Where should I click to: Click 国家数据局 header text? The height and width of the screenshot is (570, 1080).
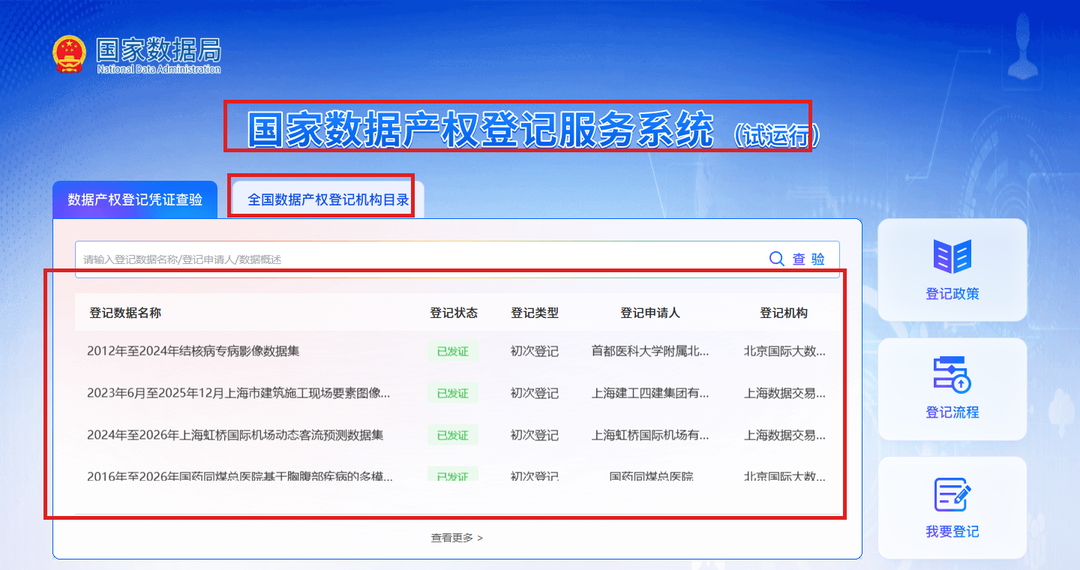click(x=158, y=50)
